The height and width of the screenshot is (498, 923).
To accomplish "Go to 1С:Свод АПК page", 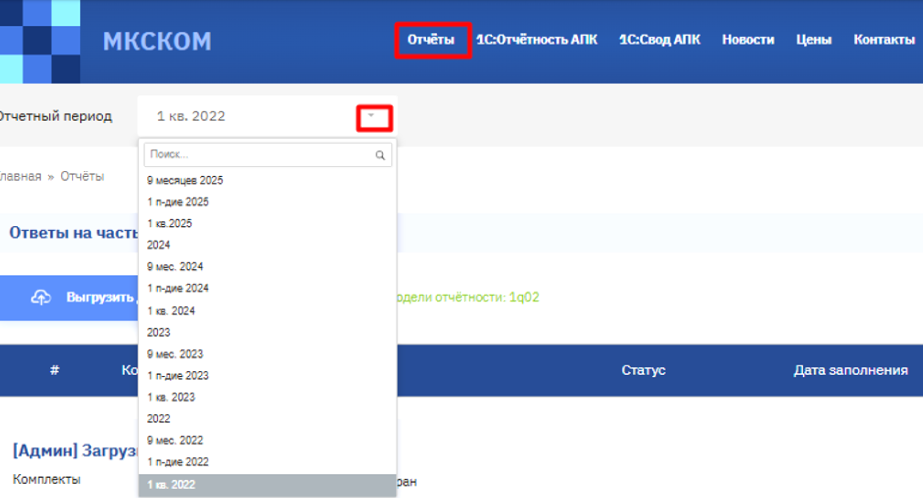I will pos(659,40).
